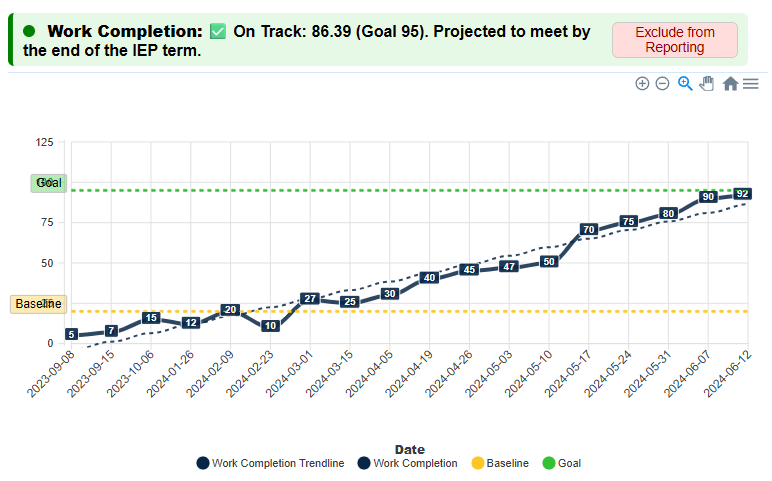Image resolution: width=772 pixels, height=481 pixels.
Task: Click the data point labeled 5
Action: point(71,334)
